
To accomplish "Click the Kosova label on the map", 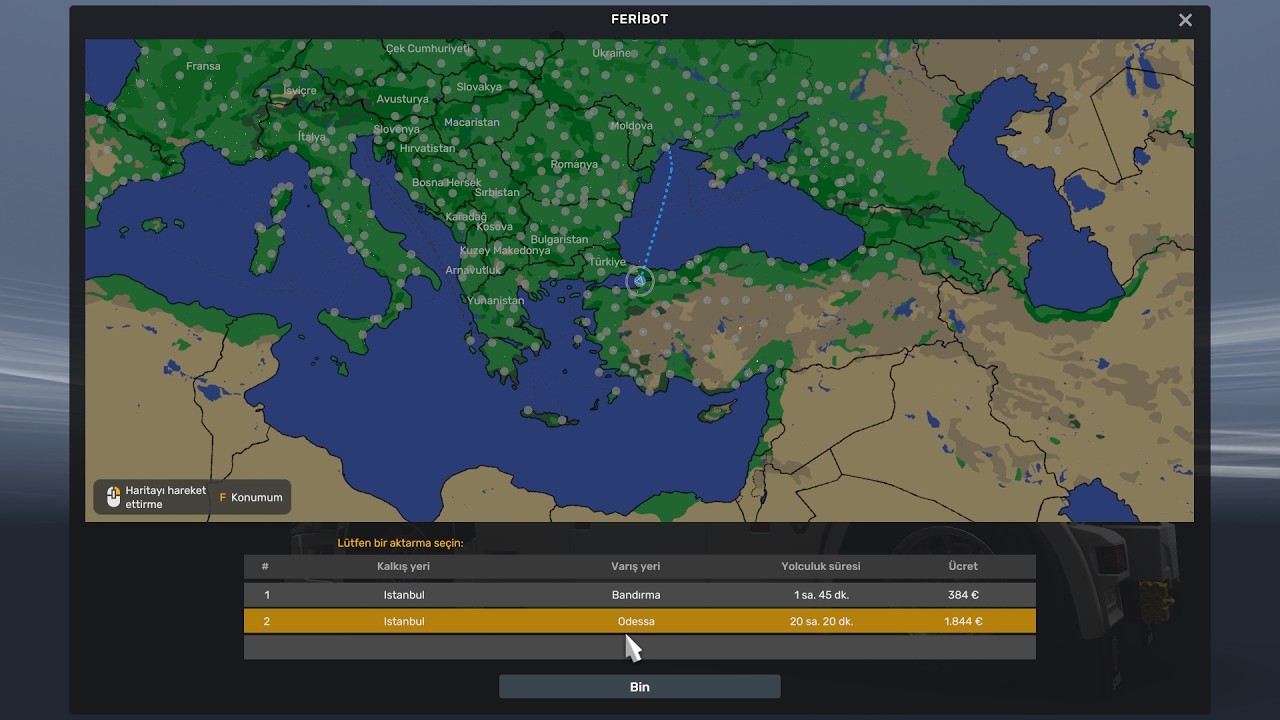I will click(x=494, y=227).
